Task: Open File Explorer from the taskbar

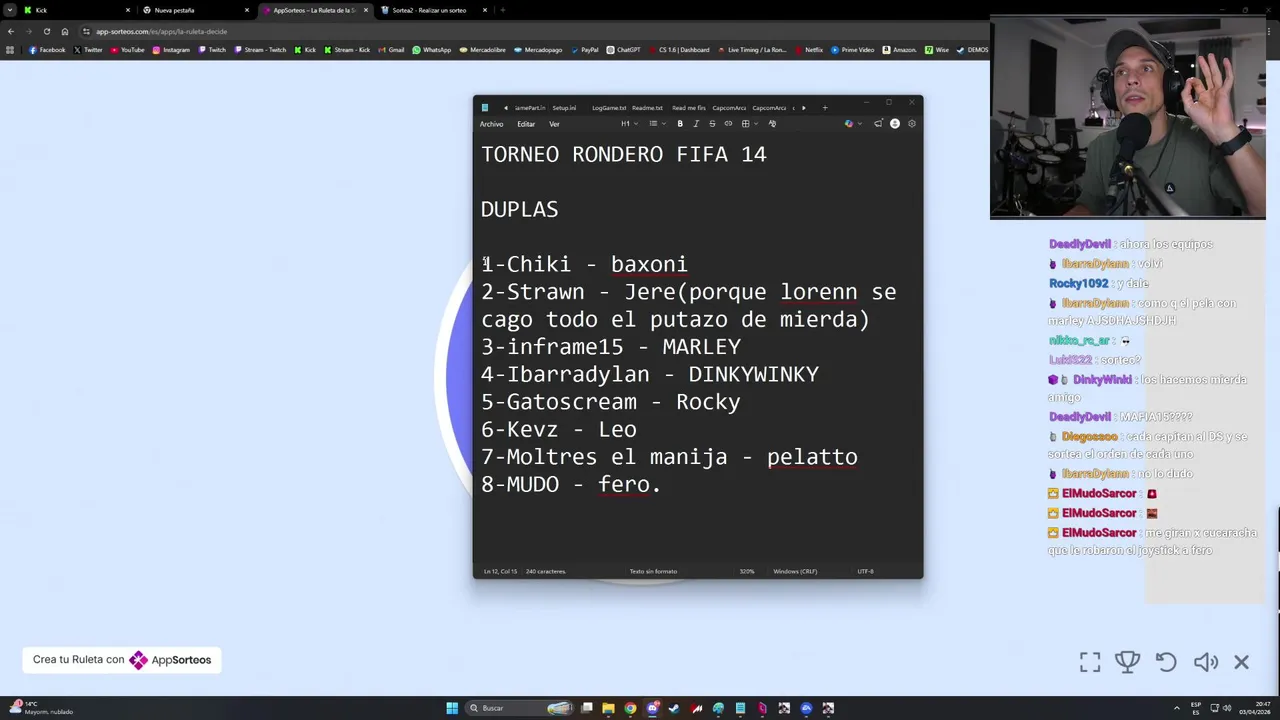Action: (608, 708)
